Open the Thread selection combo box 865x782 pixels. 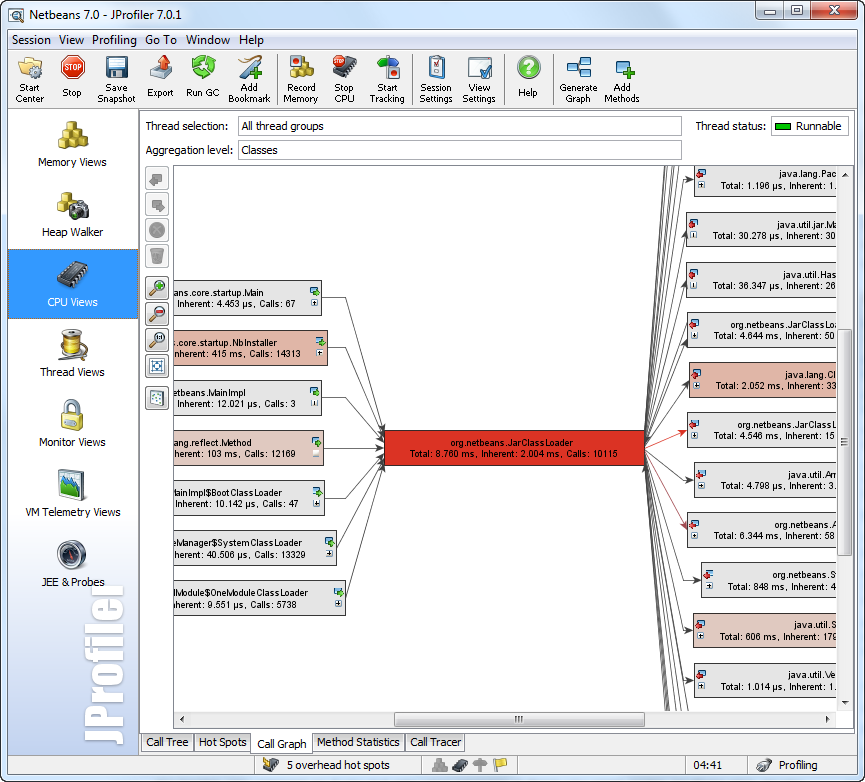point(460,126)
